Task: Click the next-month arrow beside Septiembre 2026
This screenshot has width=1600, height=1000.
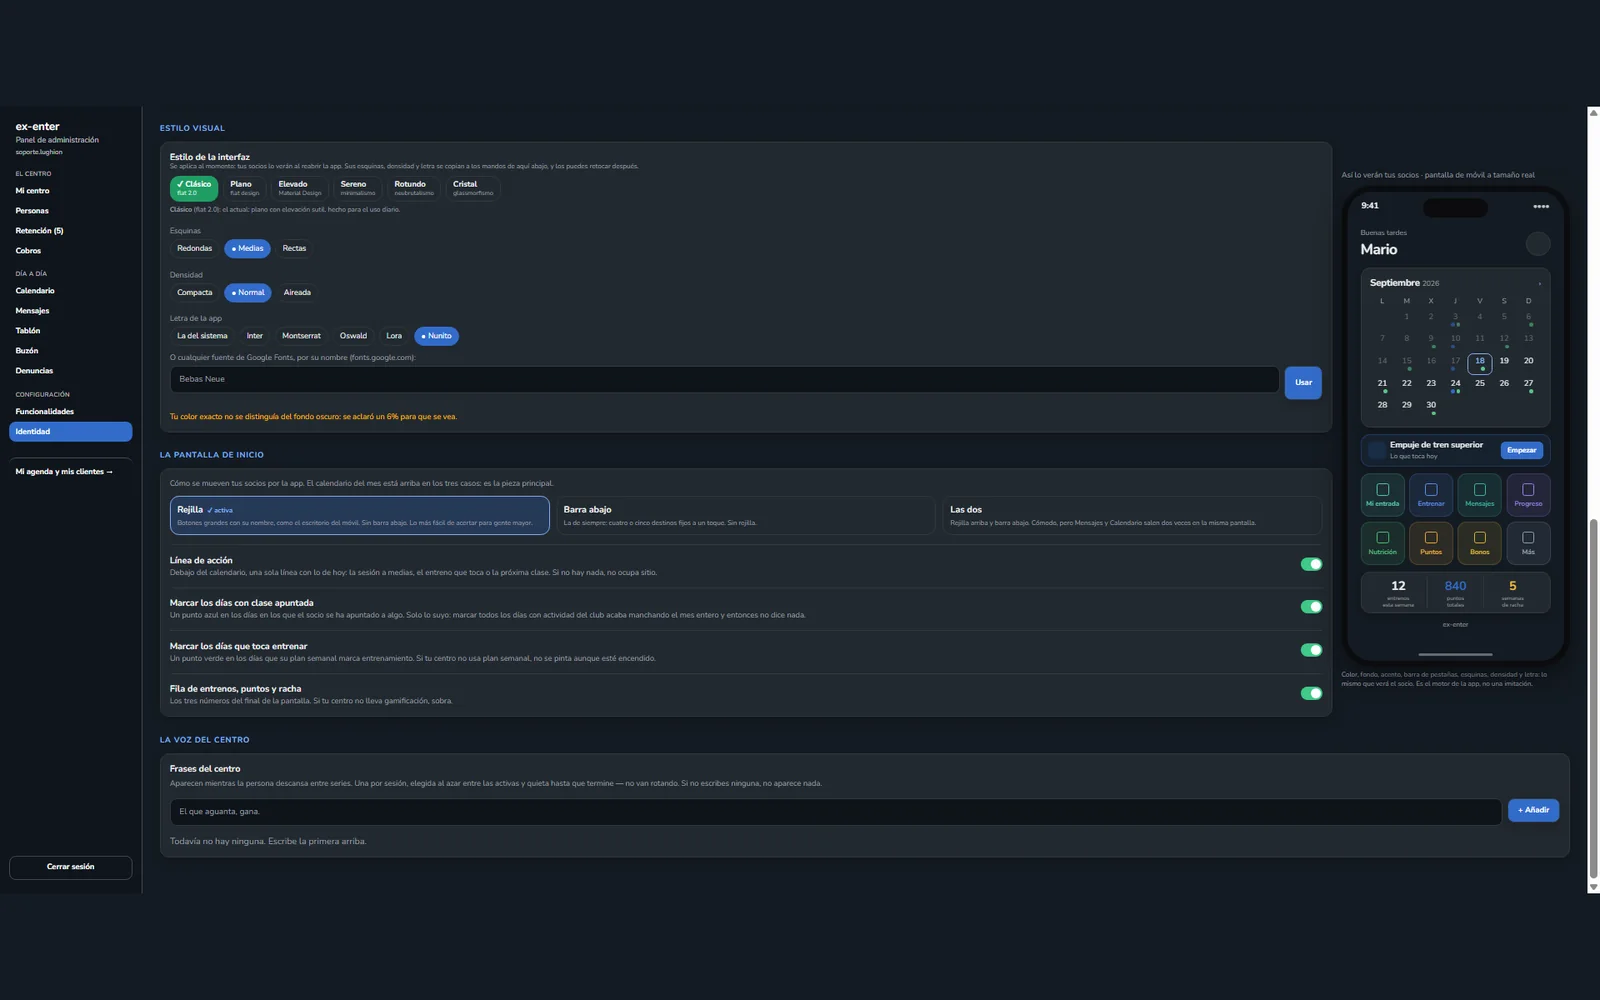Action: click(1539, 283)
